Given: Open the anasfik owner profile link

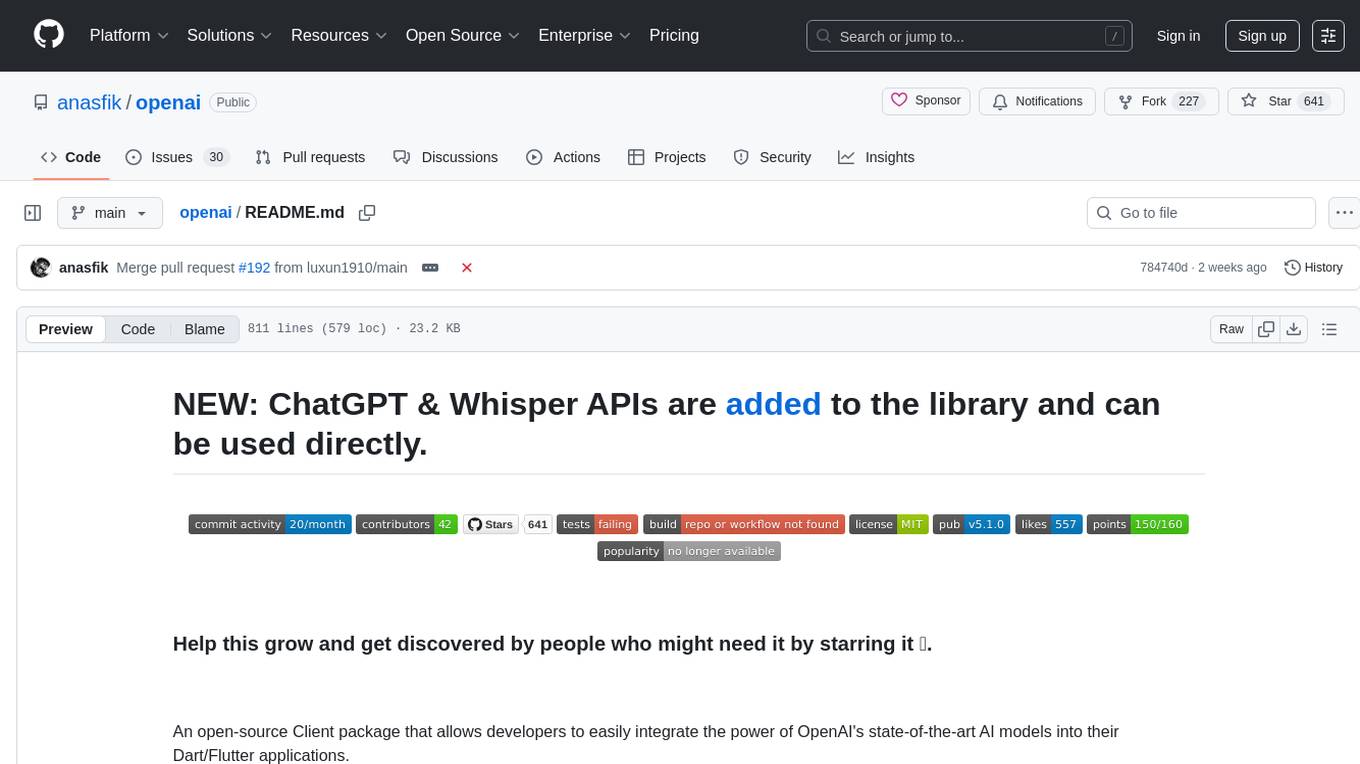Looking at the screenshot, I should pos(90,102).
